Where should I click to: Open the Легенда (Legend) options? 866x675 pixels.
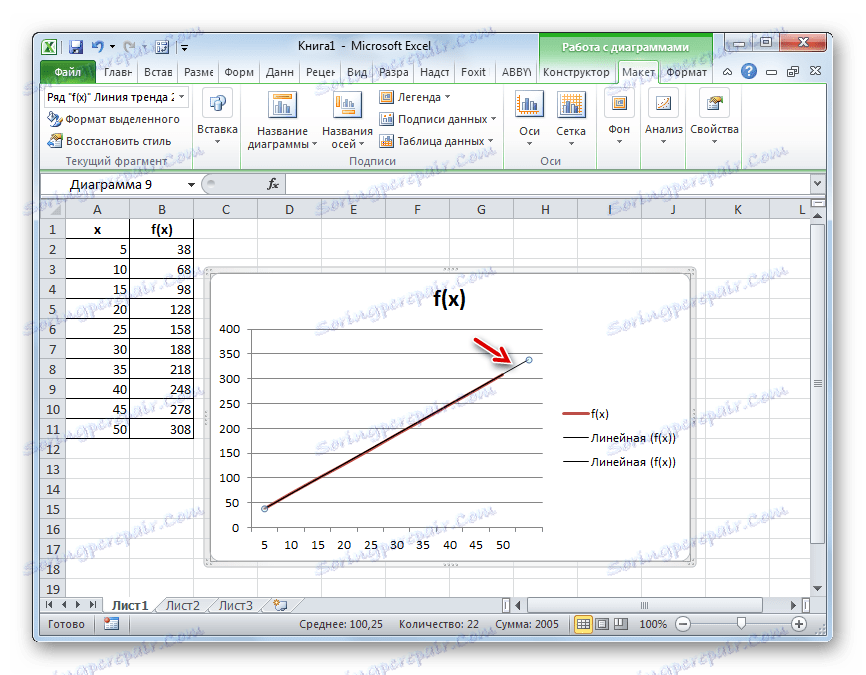click(415, 96)
